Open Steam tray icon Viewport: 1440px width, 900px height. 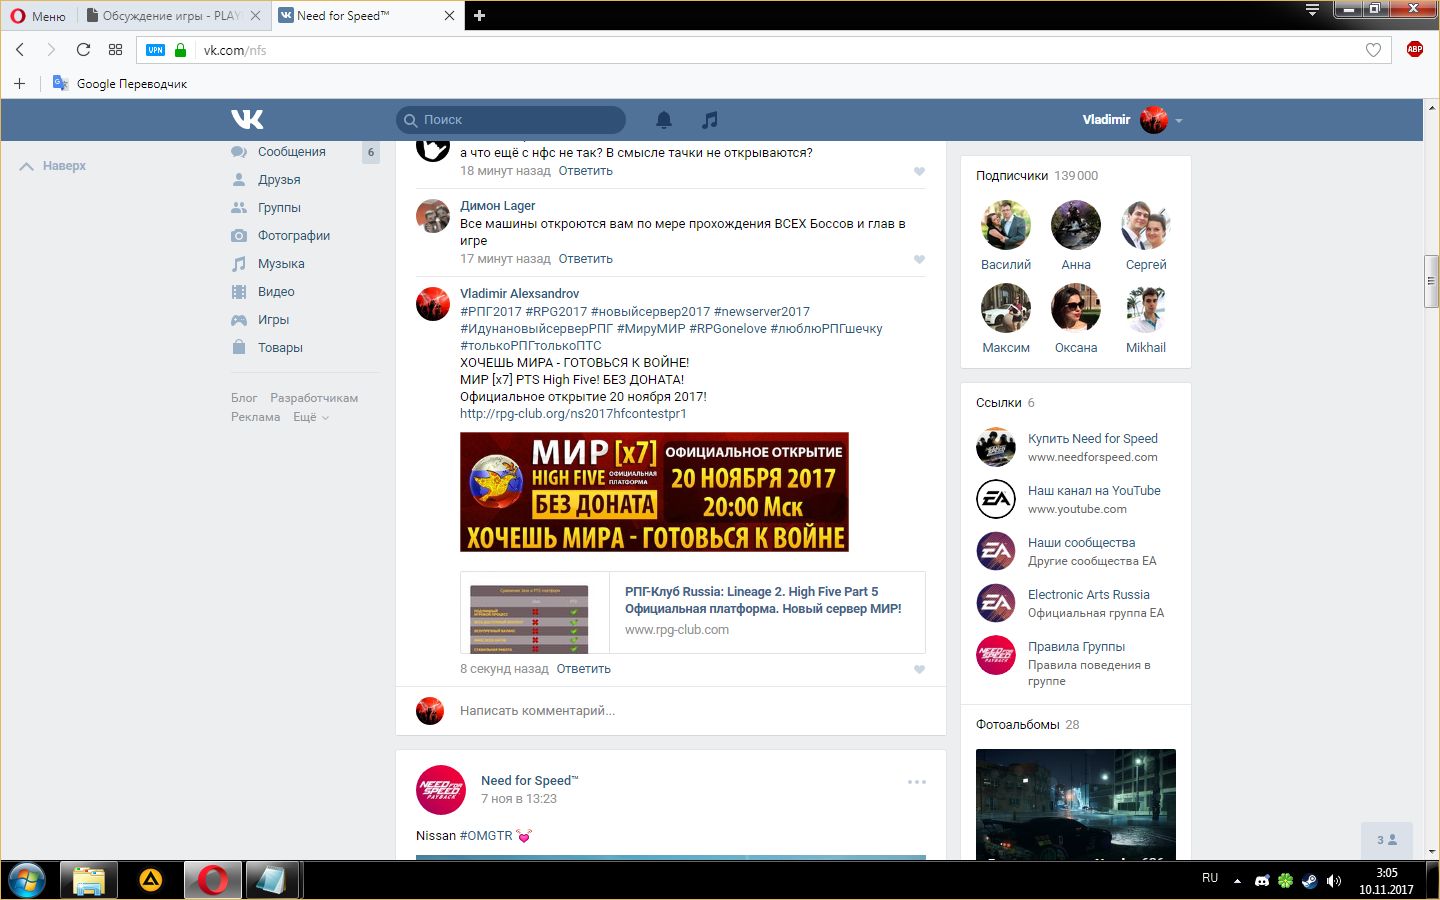tap(1310, 881)
